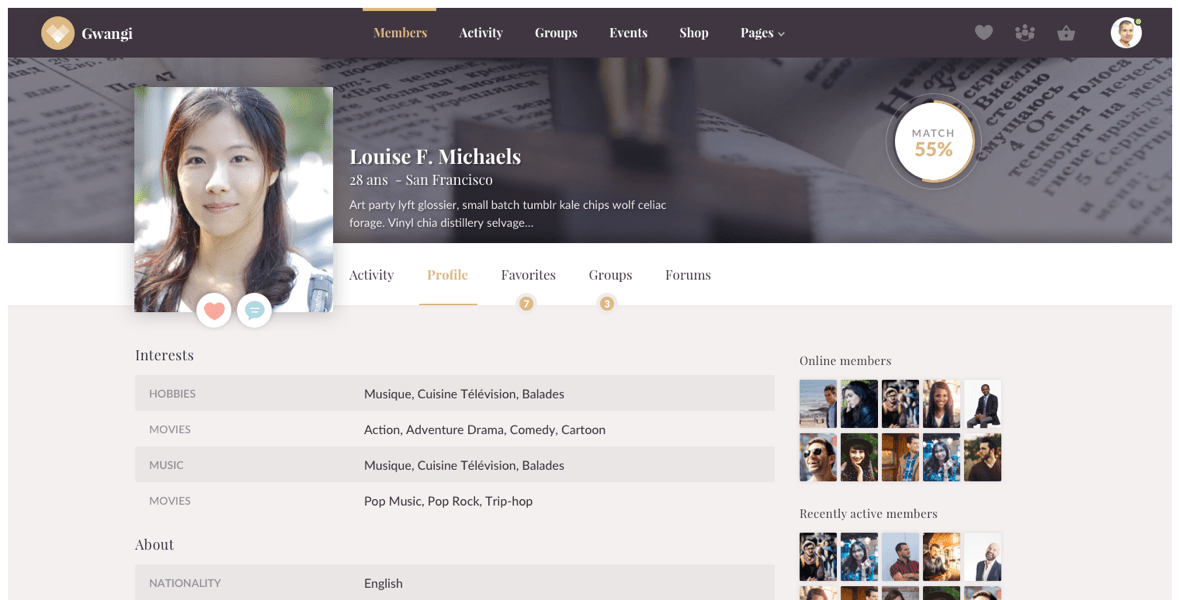Open the shopping basket icon

(1066, 33)
